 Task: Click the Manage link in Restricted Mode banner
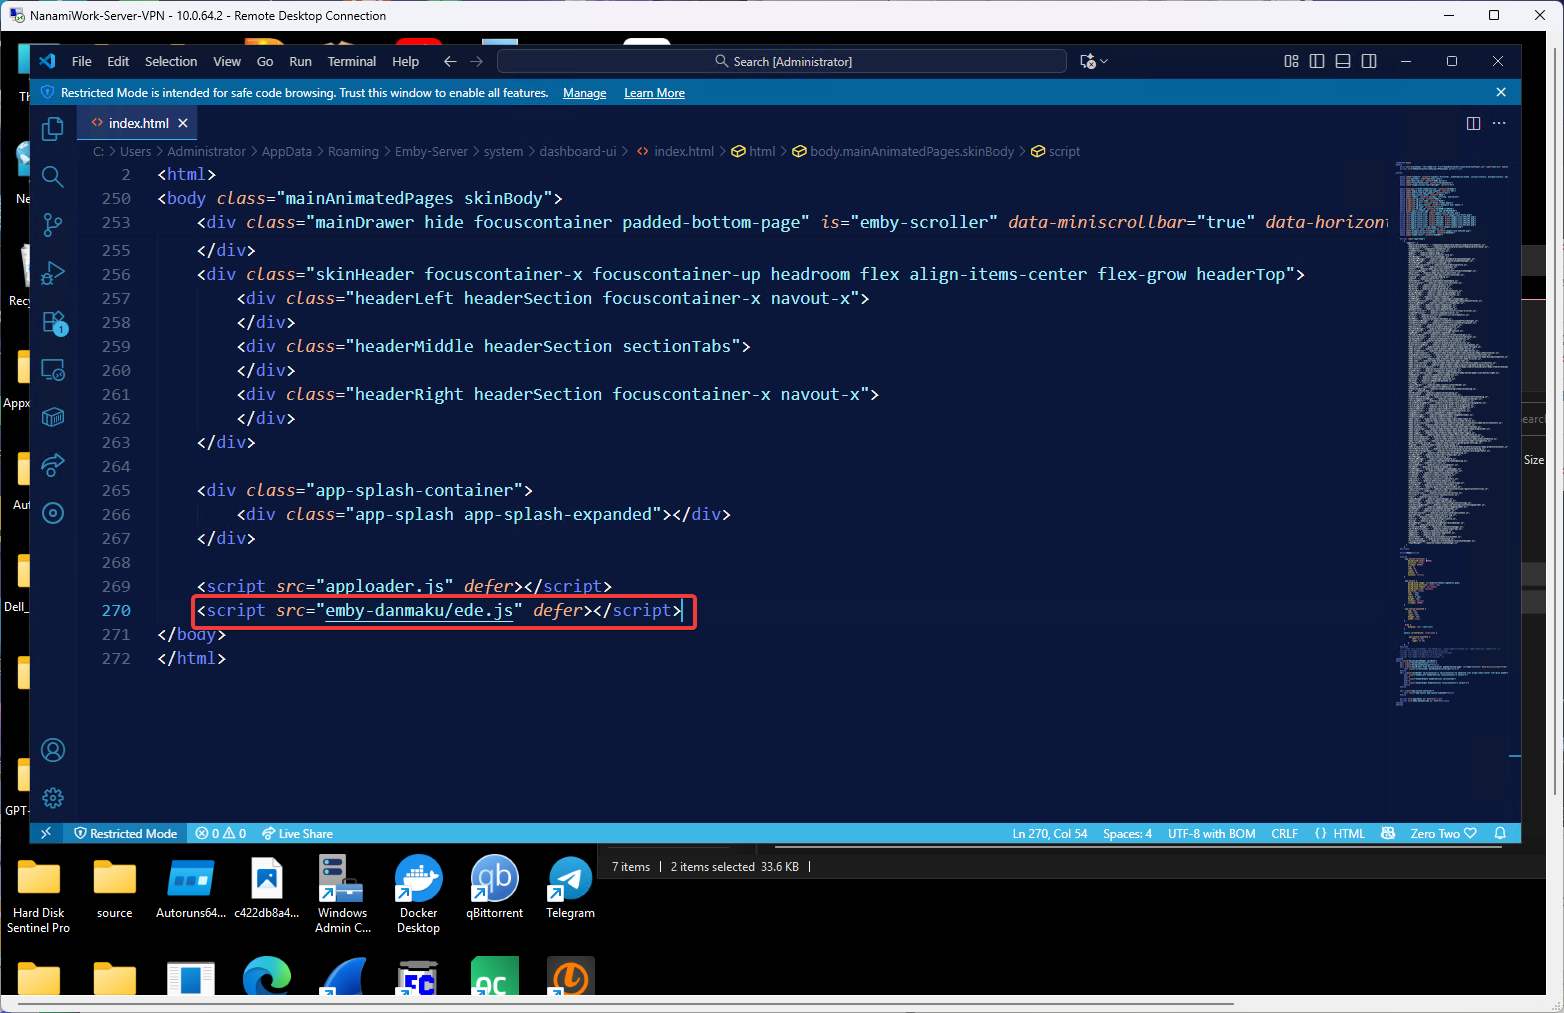pos(584,93)
